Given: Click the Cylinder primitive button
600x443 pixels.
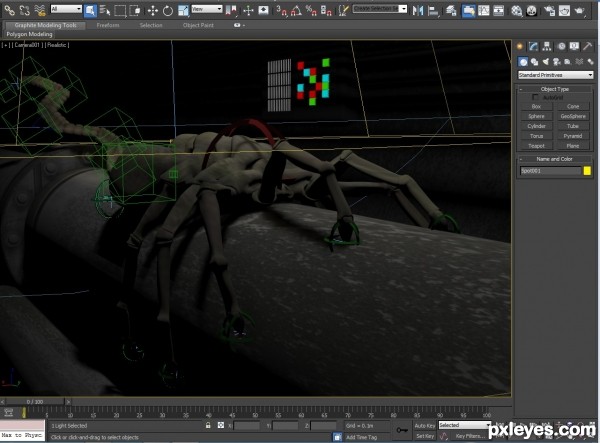Looking at the screenshot, I should 536,126.
